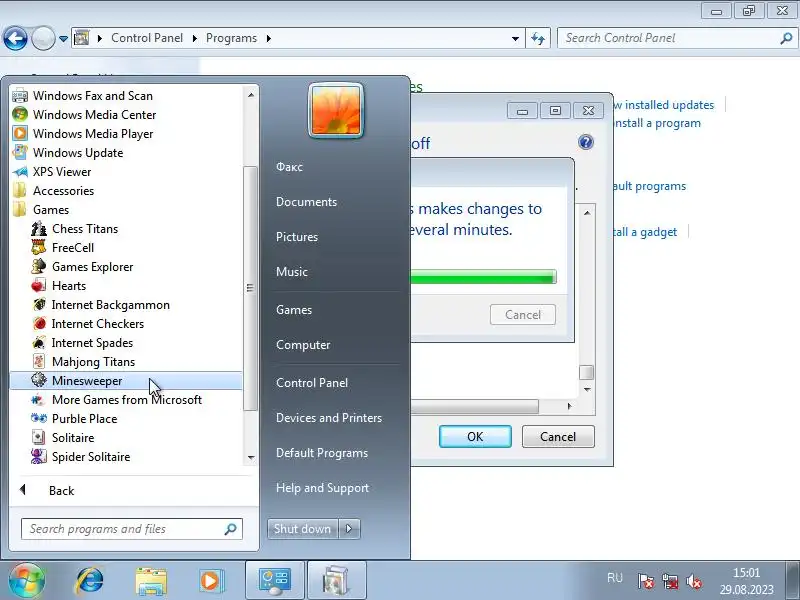The image size is (800, 600).
Task: Click the installed updates link
Action: coord(663,105)
